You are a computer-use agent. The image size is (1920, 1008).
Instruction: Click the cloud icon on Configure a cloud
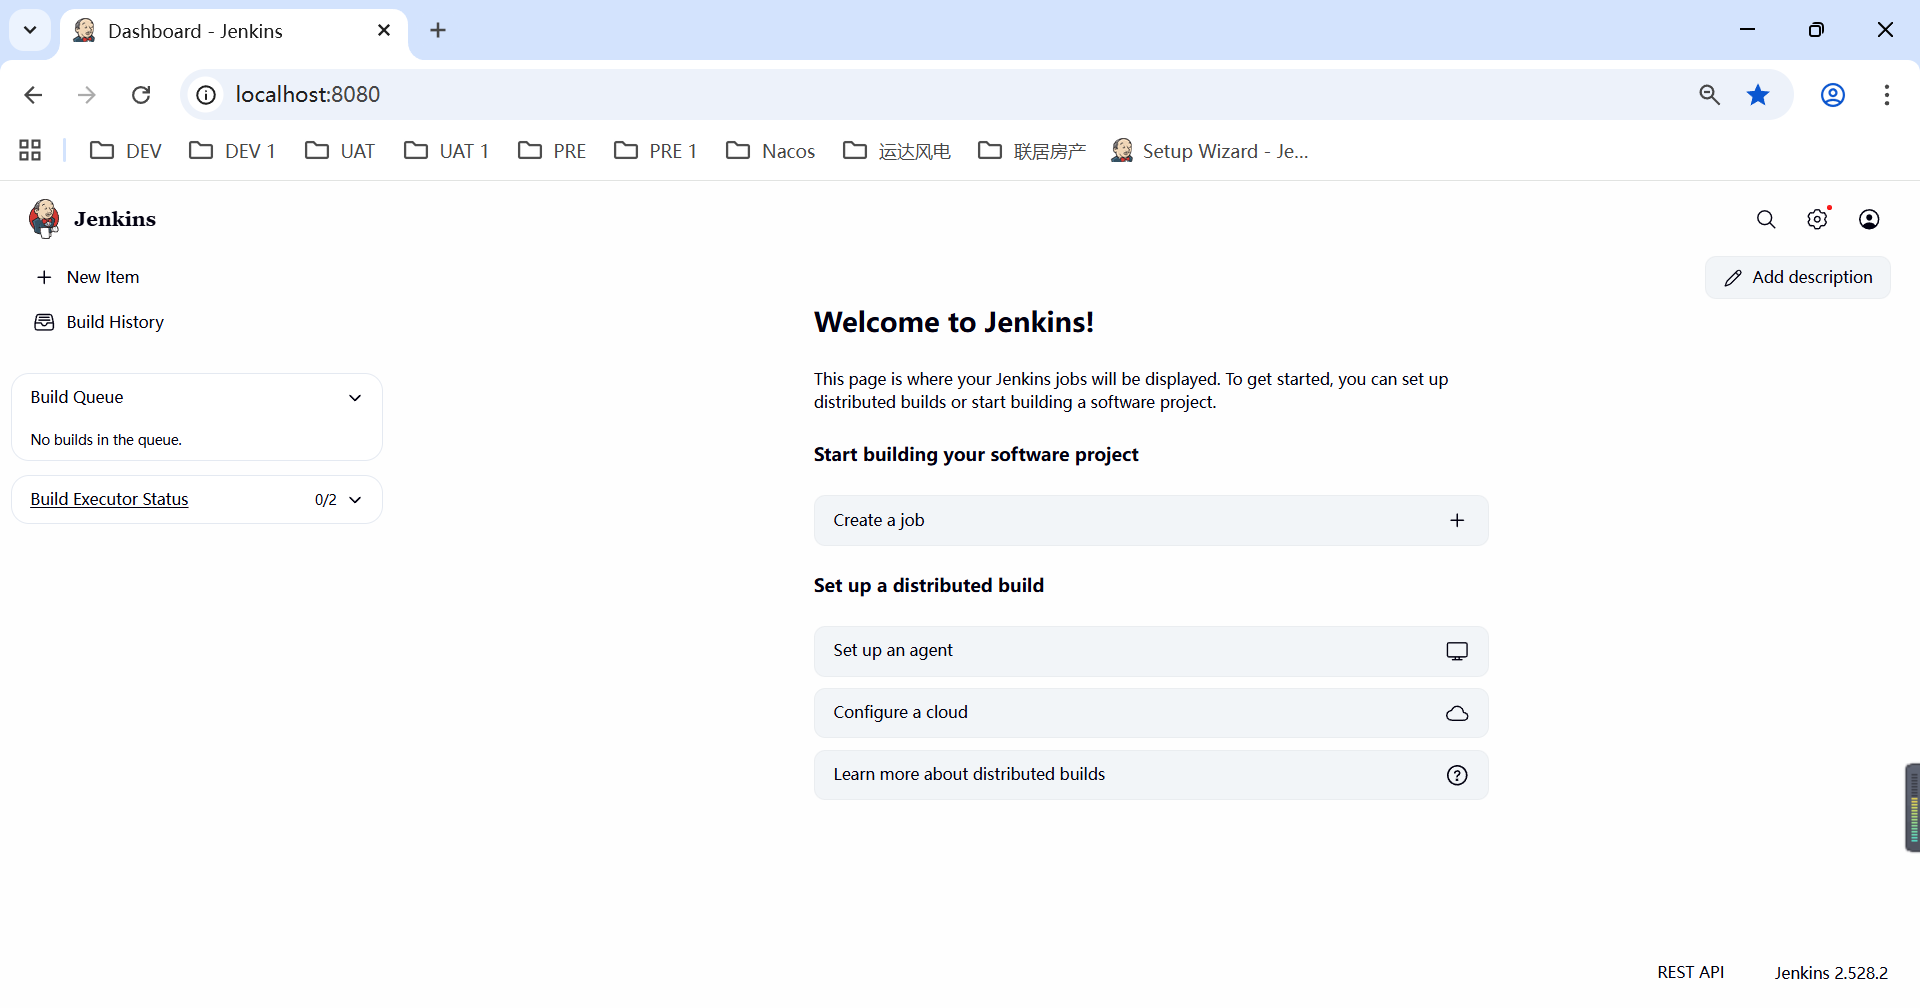click(x=1457, y=713)
